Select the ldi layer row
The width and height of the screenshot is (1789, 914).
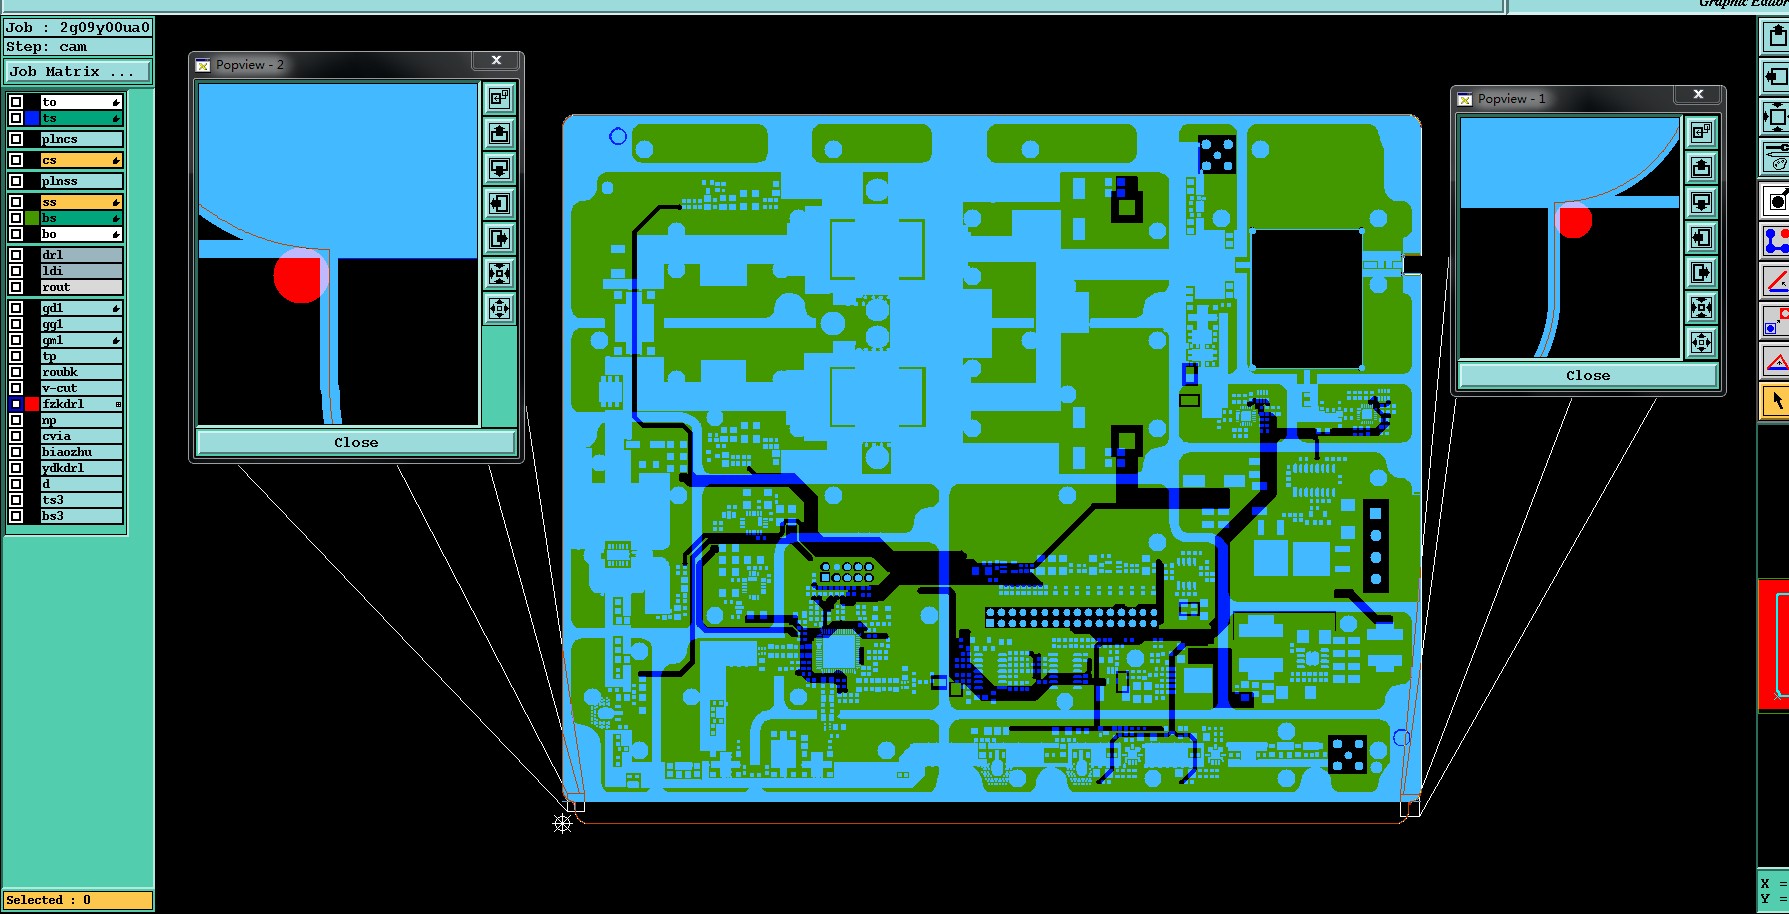click(x=81, y=271)
